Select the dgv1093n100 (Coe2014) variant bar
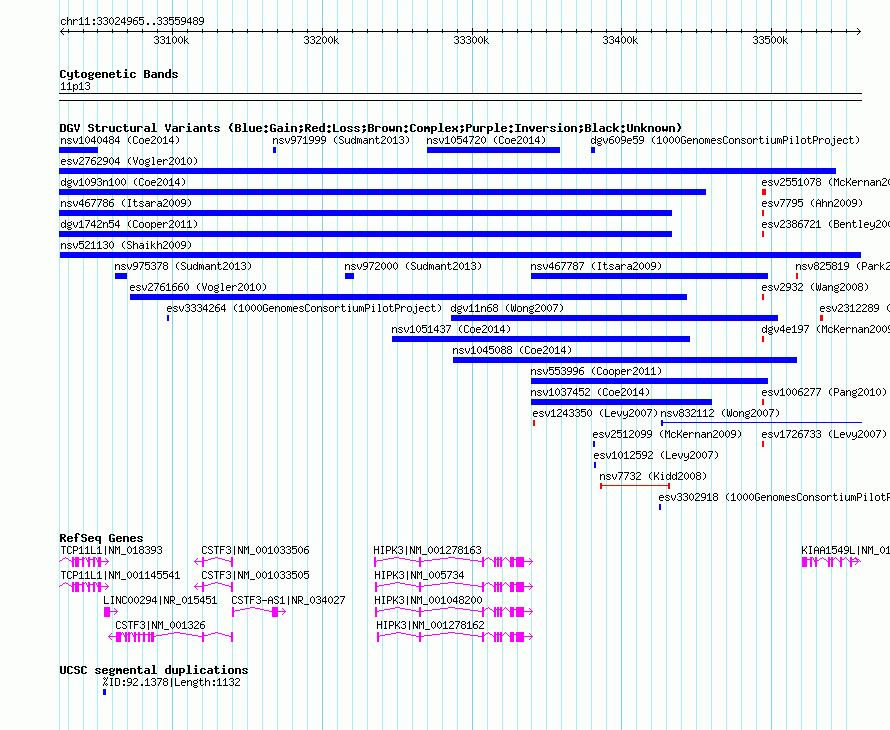This screenshot has height=730, width=890. [x=383, y=192]
